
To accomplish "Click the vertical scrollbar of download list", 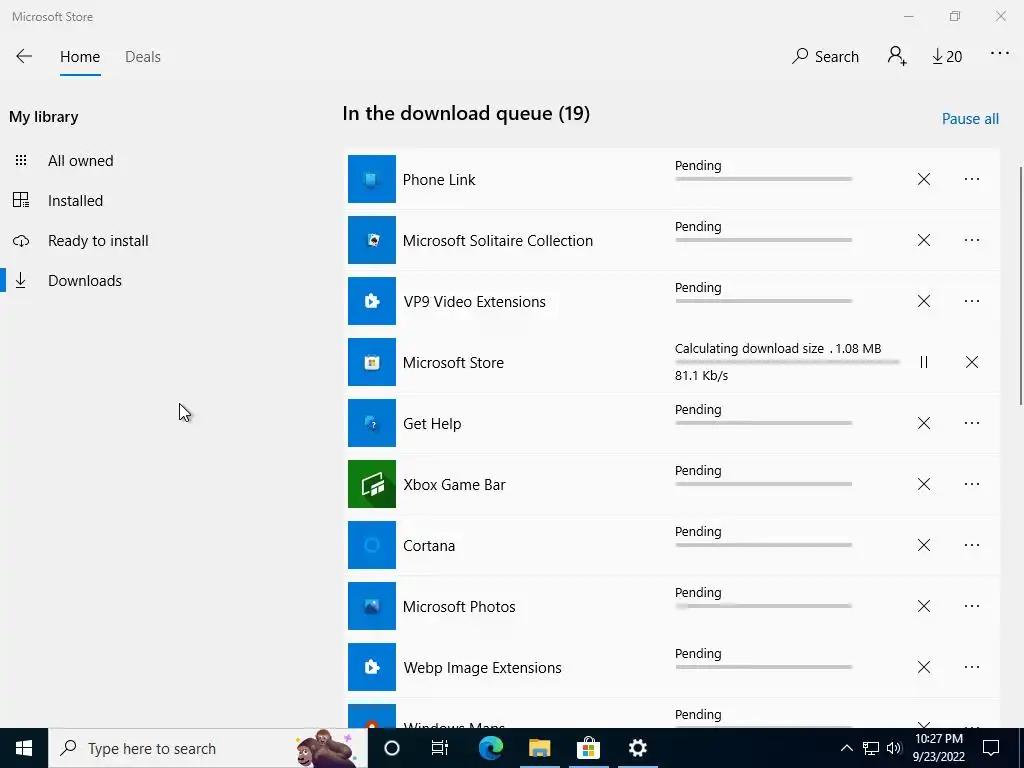I will click(1020, 287).
